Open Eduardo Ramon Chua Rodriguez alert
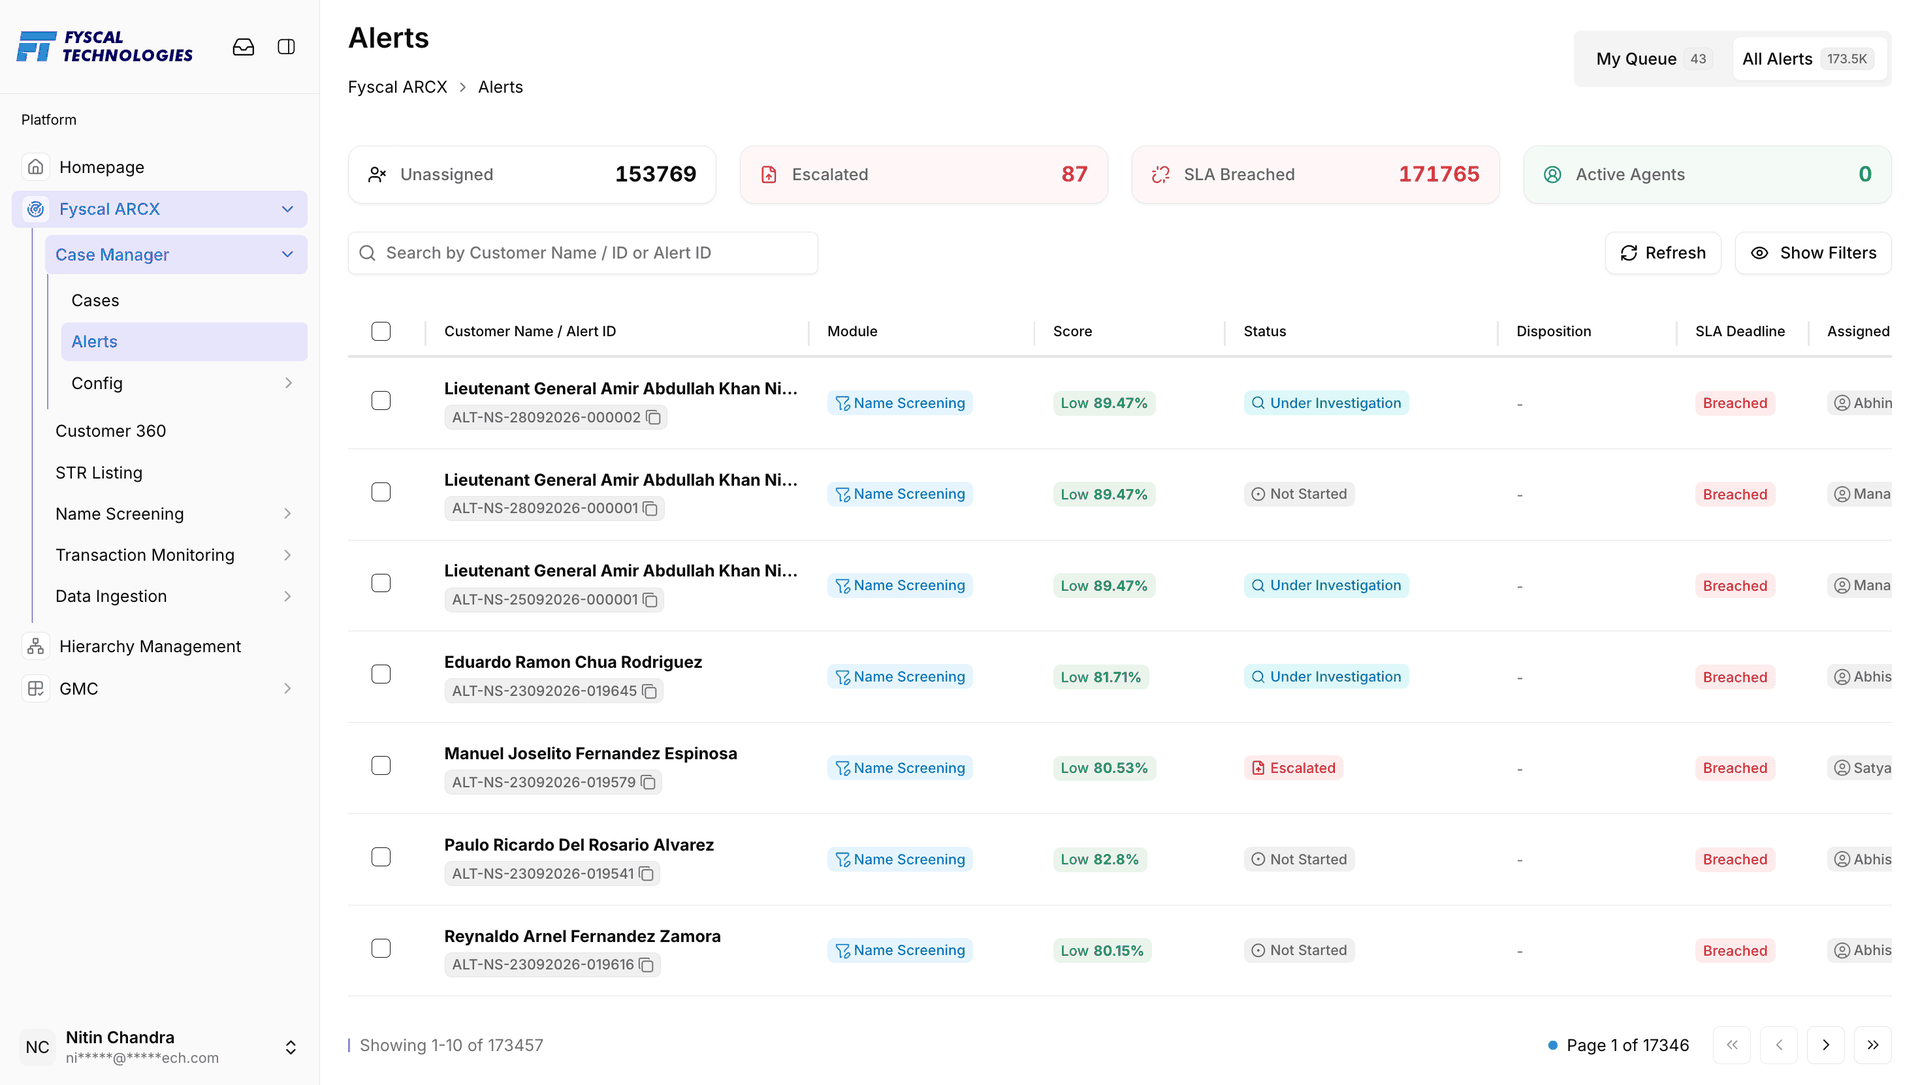The width and height of the screenshot is (1920, 1085). [x=573, y=662]
